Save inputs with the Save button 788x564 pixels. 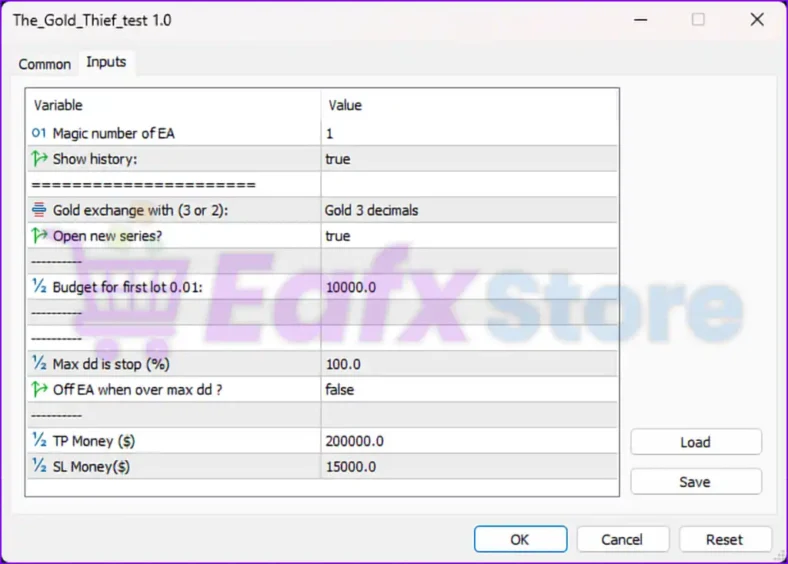(696, 482)
